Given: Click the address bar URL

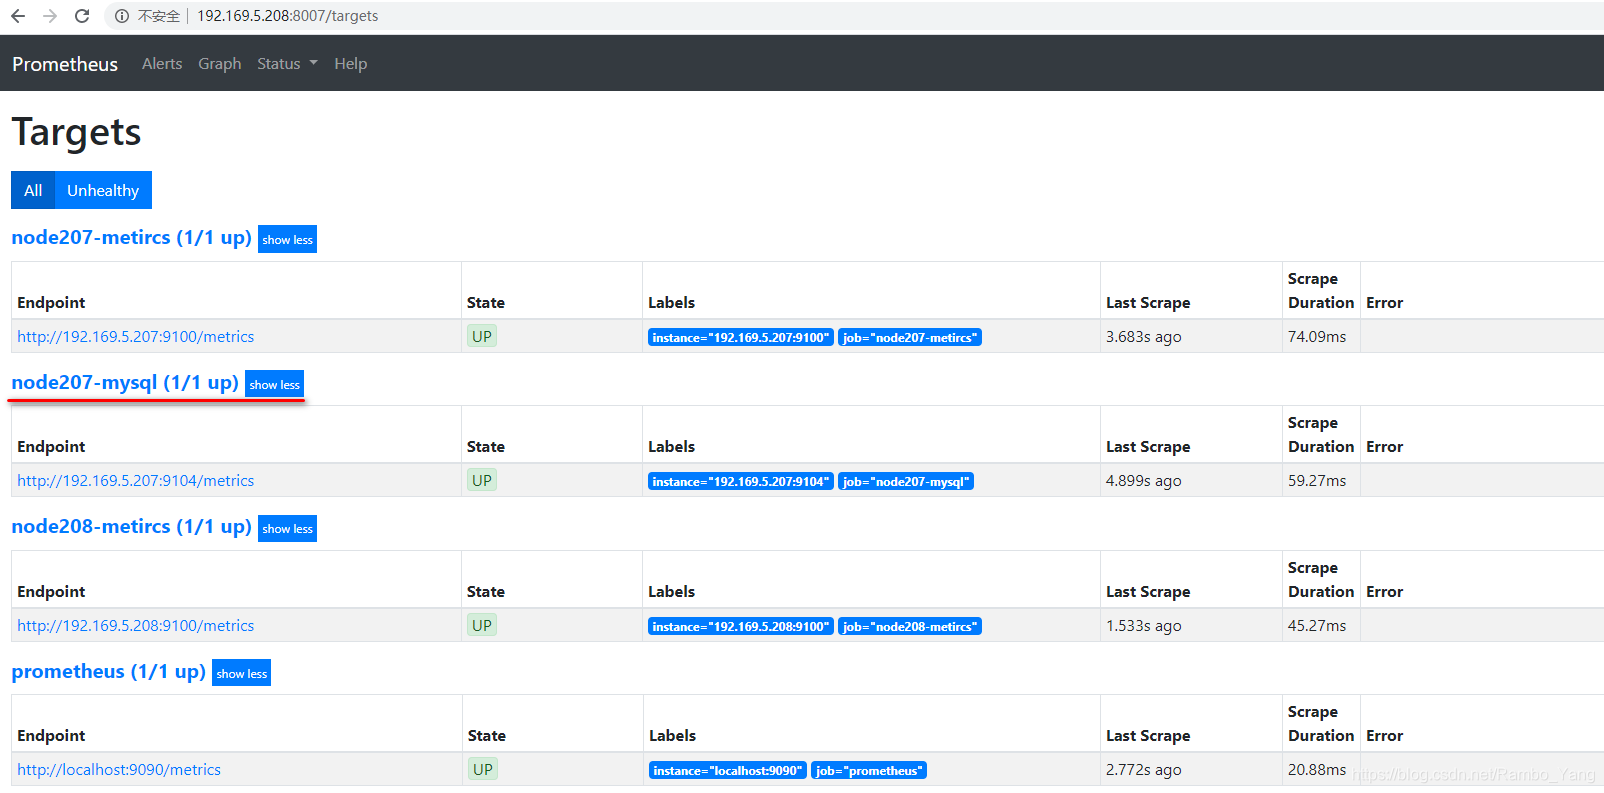Looking at the screenshot, I should tap(287, 16).
